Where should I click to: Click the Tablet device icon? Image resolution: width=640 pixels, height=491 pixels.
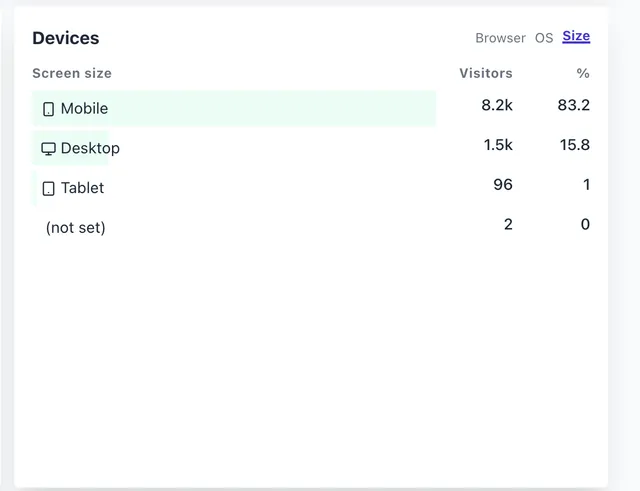pyautogui.click(x=48, y=188)
